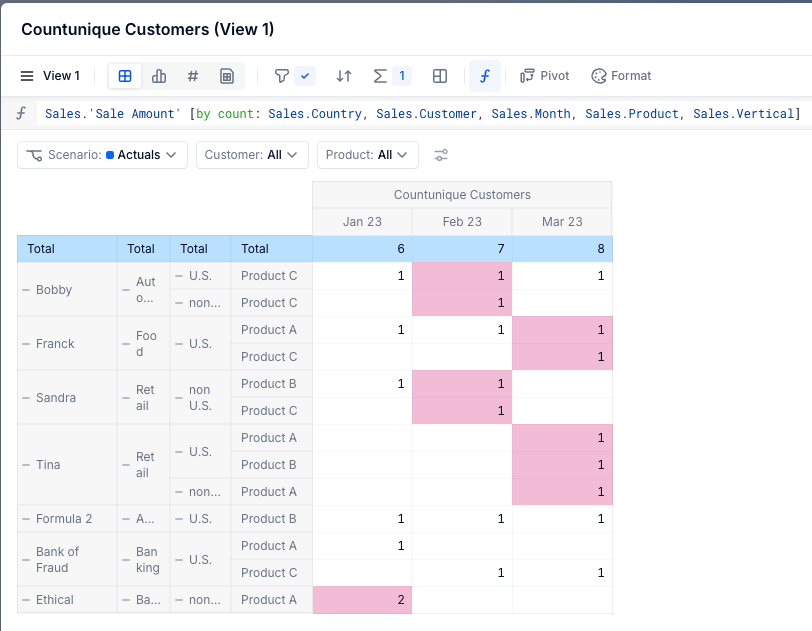
Task: Click the Total cell for Feb 23 showing 7
Action: pos(462,249)
